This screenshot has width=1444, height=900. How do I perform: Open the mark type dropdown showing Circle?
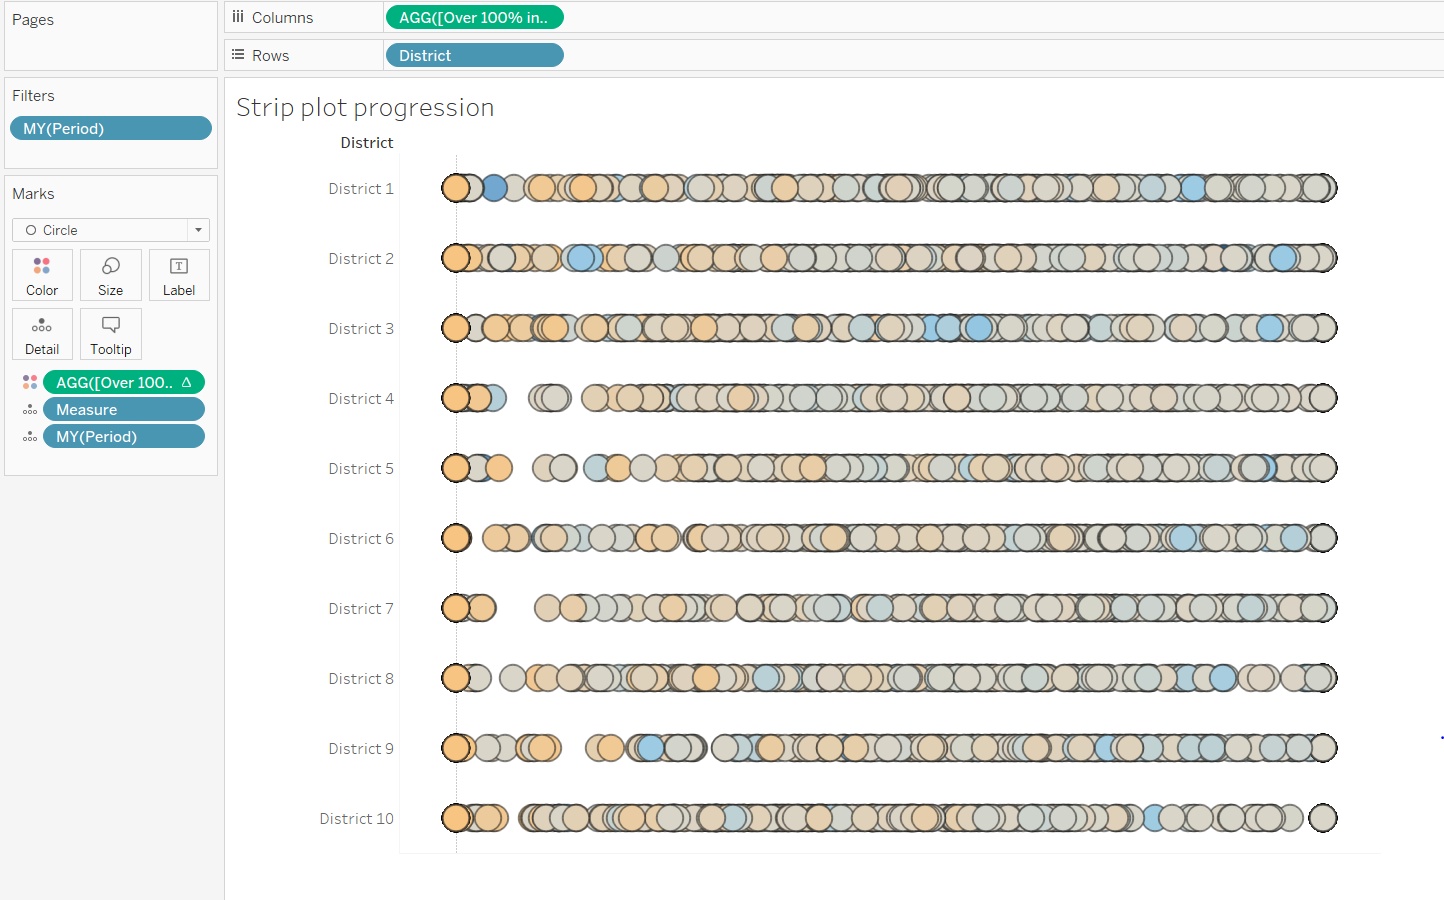coord(199,230)
